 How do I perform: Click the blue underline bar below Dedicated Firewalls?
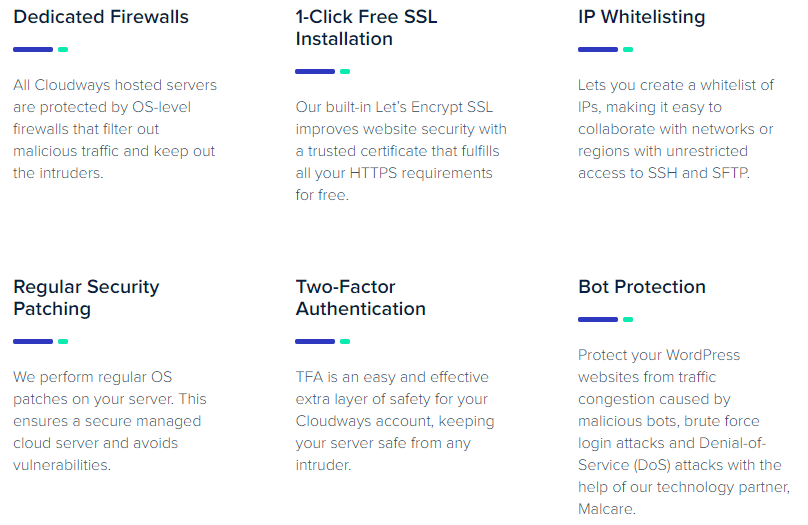click(x=32, y=49)
